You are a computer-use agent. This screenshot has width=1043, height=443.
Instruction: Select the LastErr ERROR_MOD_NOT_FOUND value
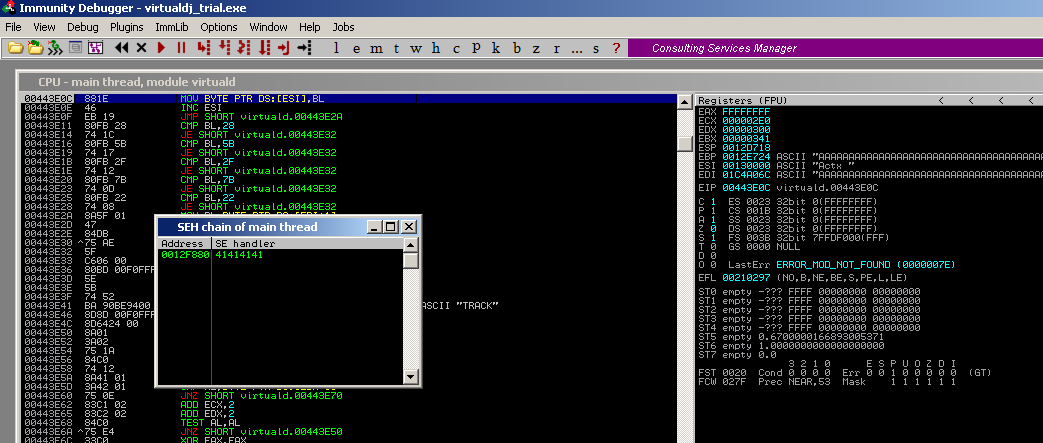coord(863,264)
